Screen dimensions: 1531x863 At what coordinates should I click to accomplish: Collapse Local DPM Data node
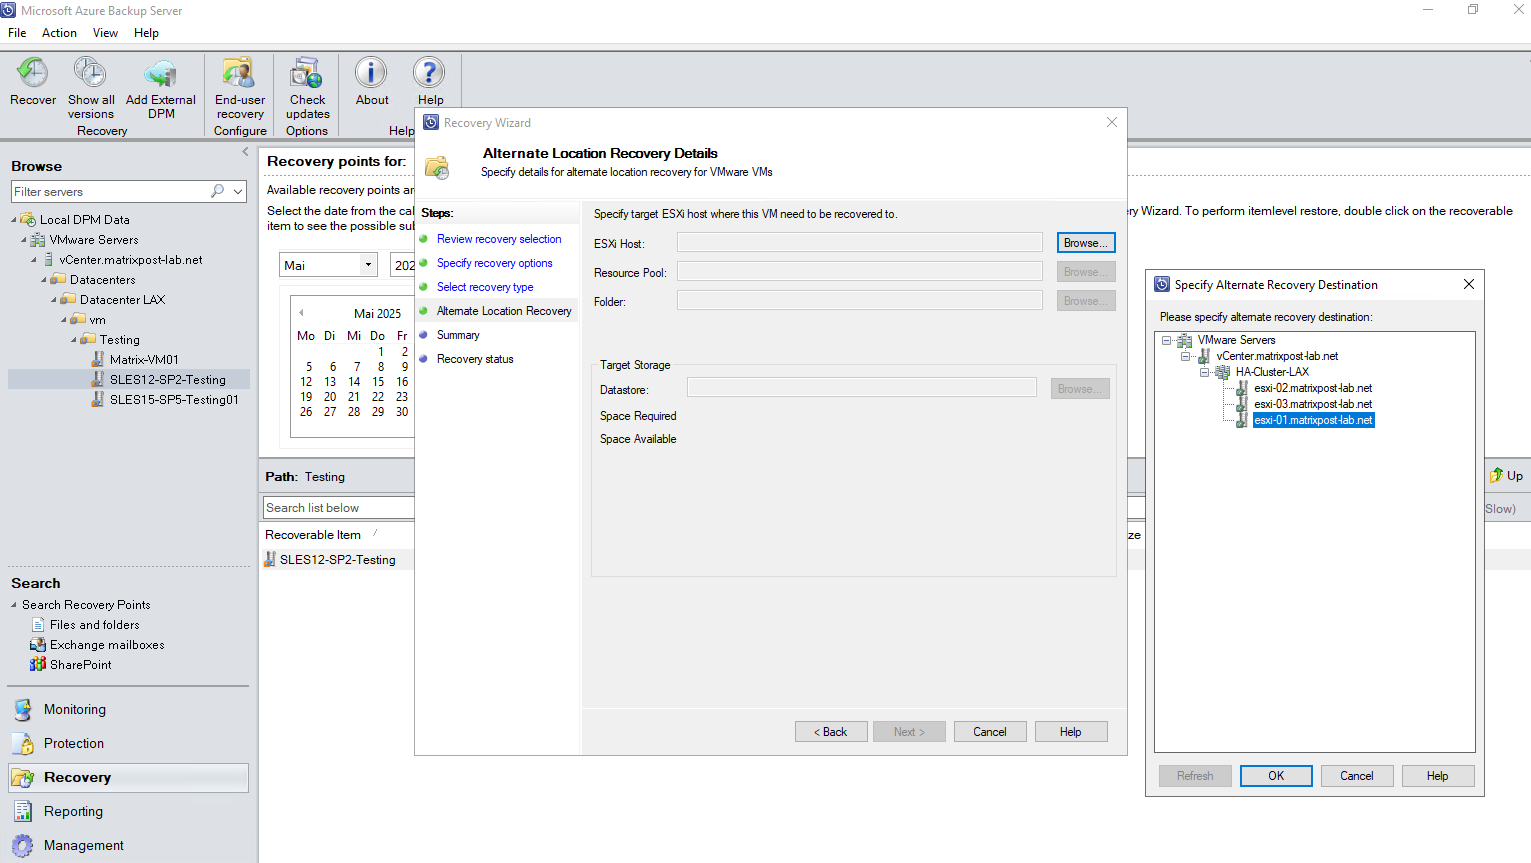(x=14, y=220)
